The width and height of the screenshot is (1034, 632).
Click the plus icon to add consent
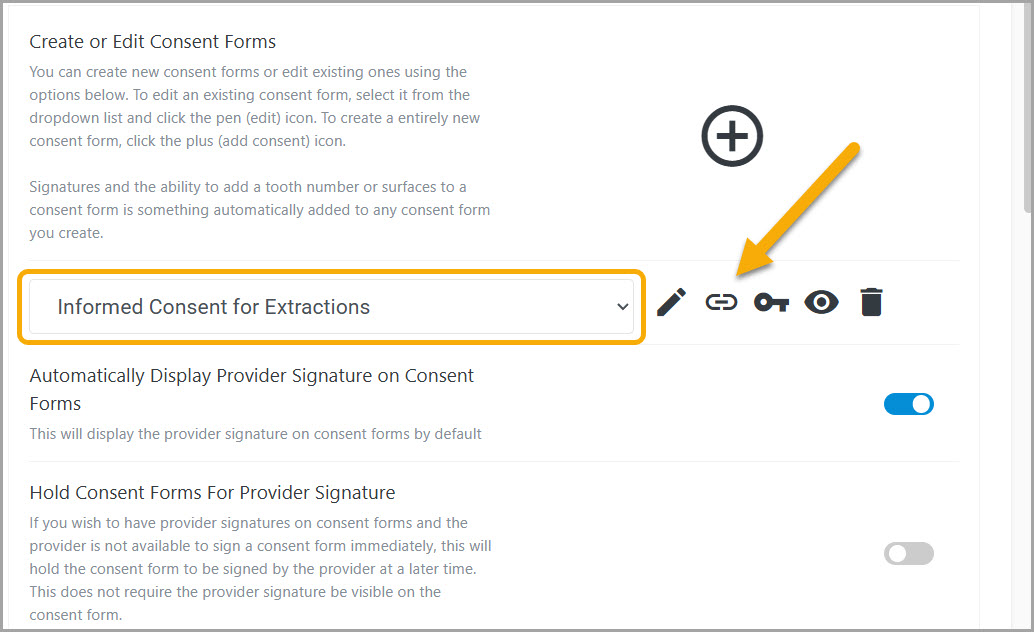click(732, 136)
